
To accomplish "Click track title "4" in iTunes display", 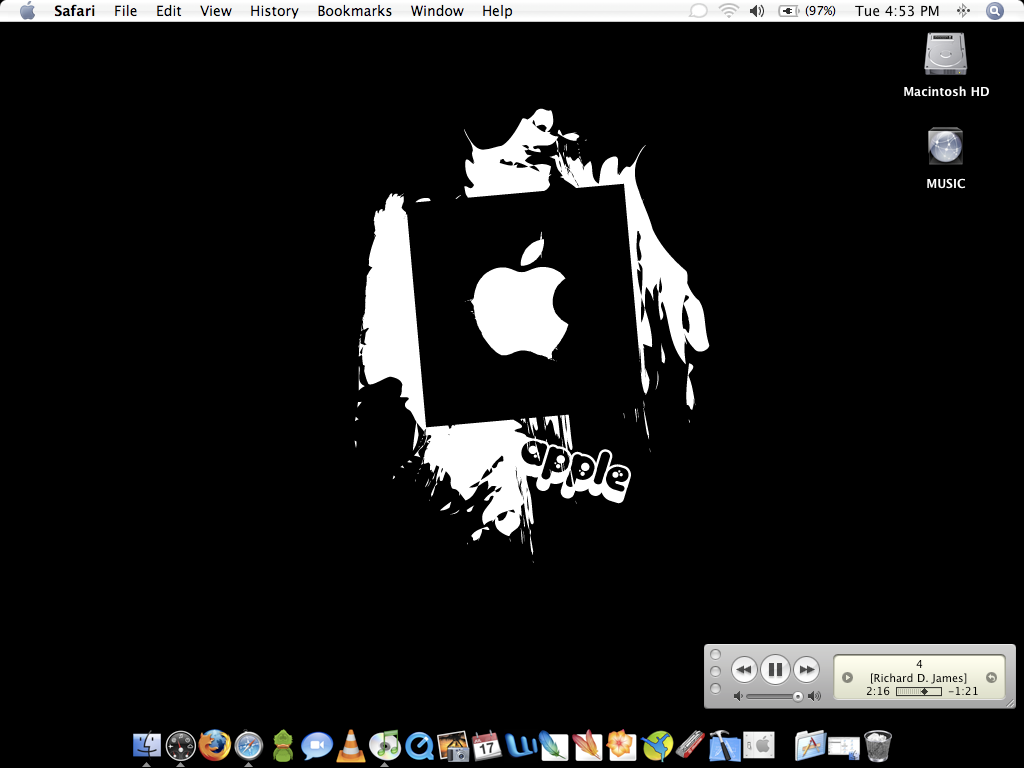I will 919,664.
